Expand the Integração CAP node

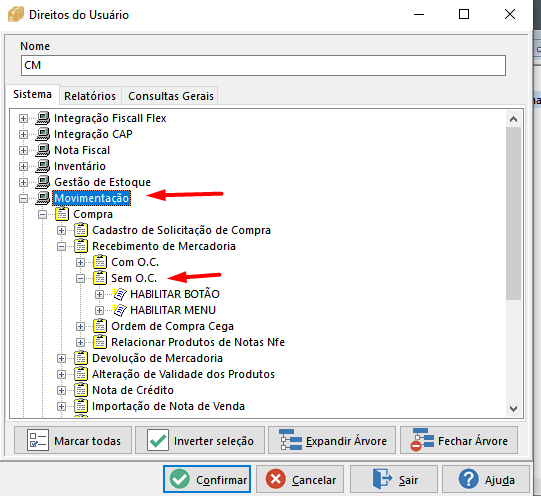(x=23, y=134)
